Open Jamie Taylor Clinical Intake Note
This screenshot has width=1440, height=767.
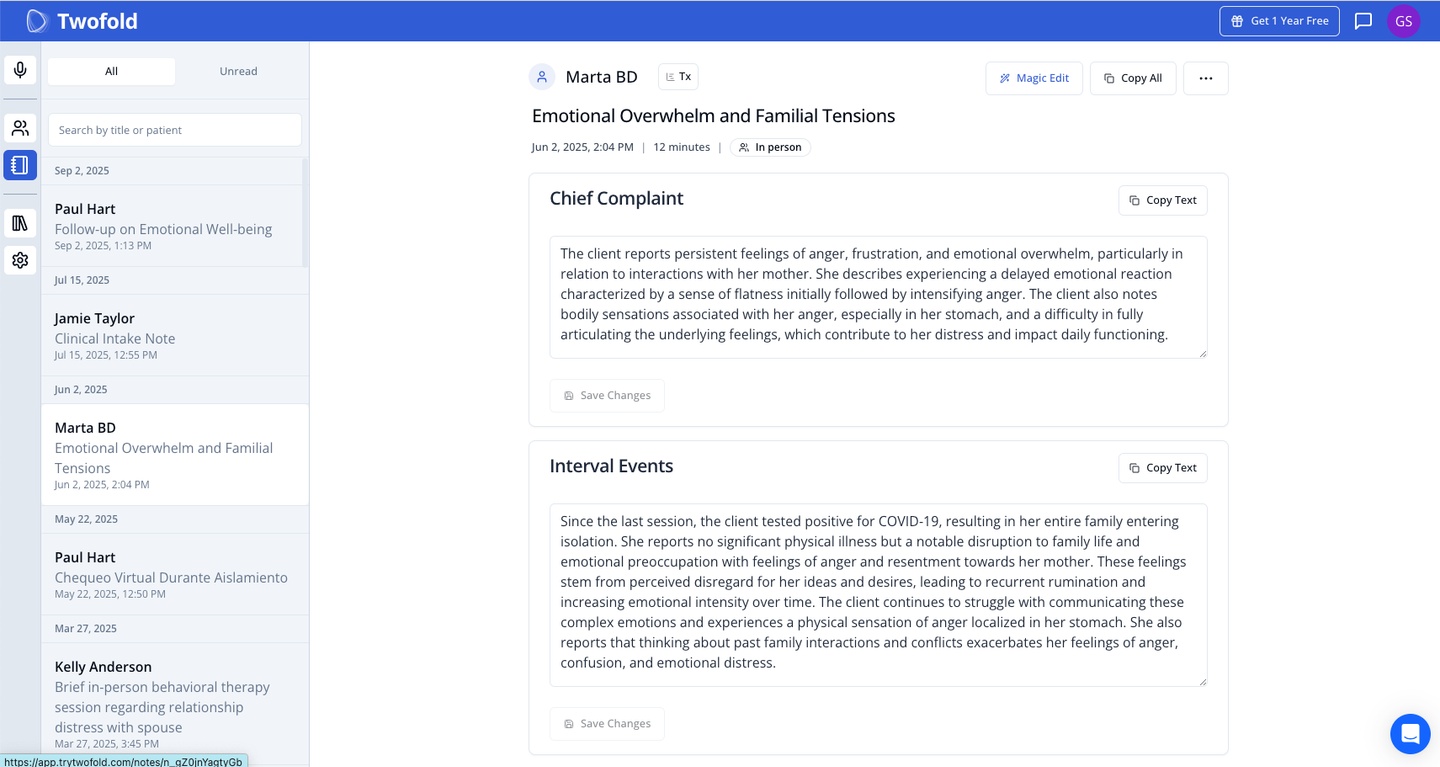click(x=174, y=335)
